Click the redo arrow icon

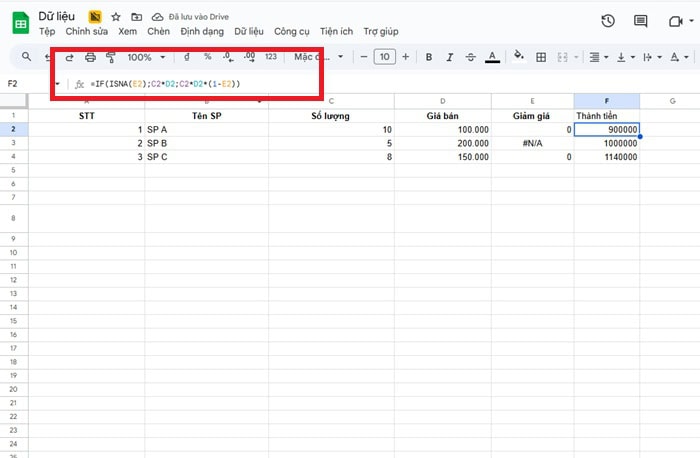point(69,57)
